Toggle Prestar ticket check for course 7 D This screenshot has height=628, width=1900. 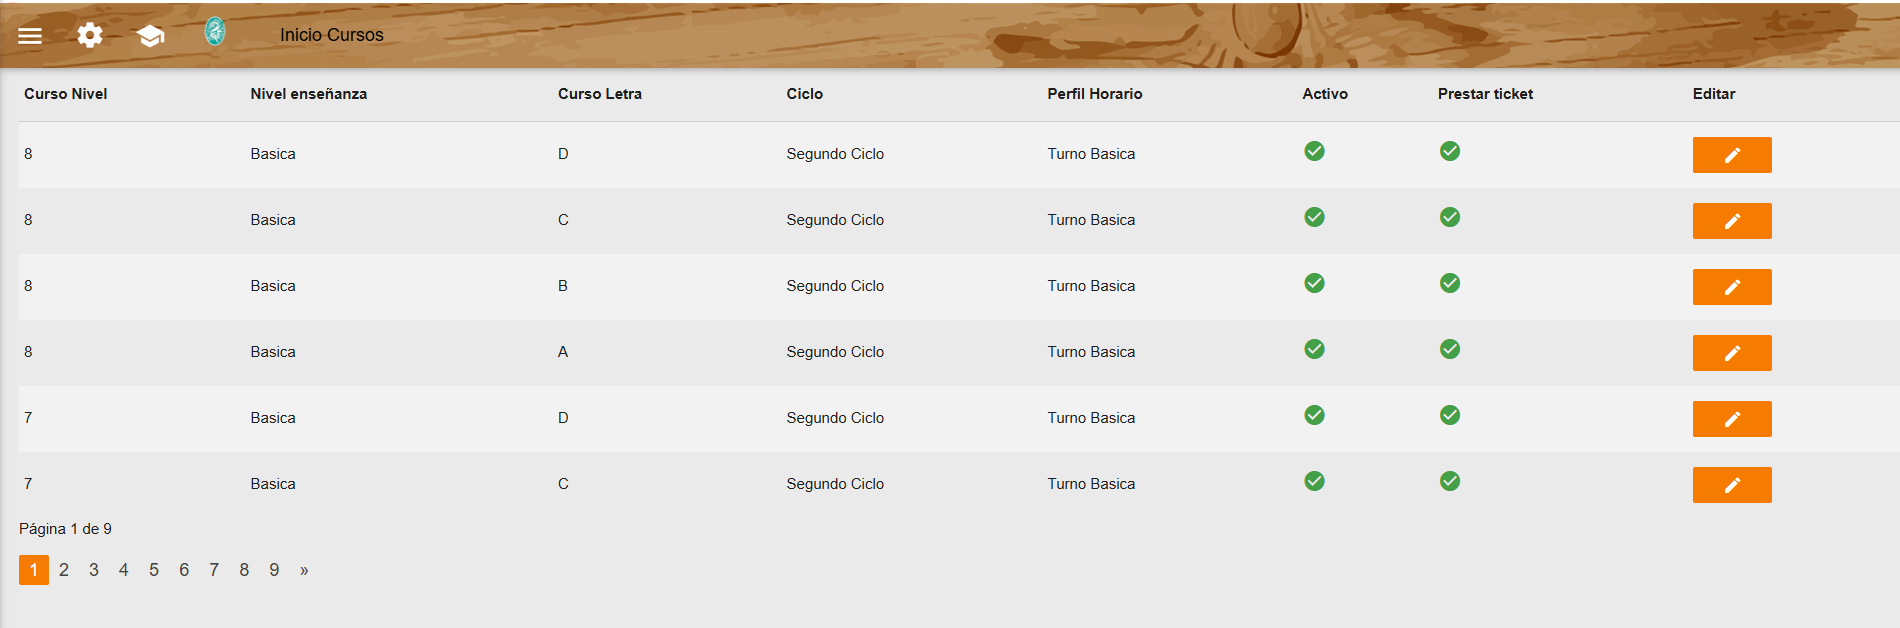[1450, 415]
